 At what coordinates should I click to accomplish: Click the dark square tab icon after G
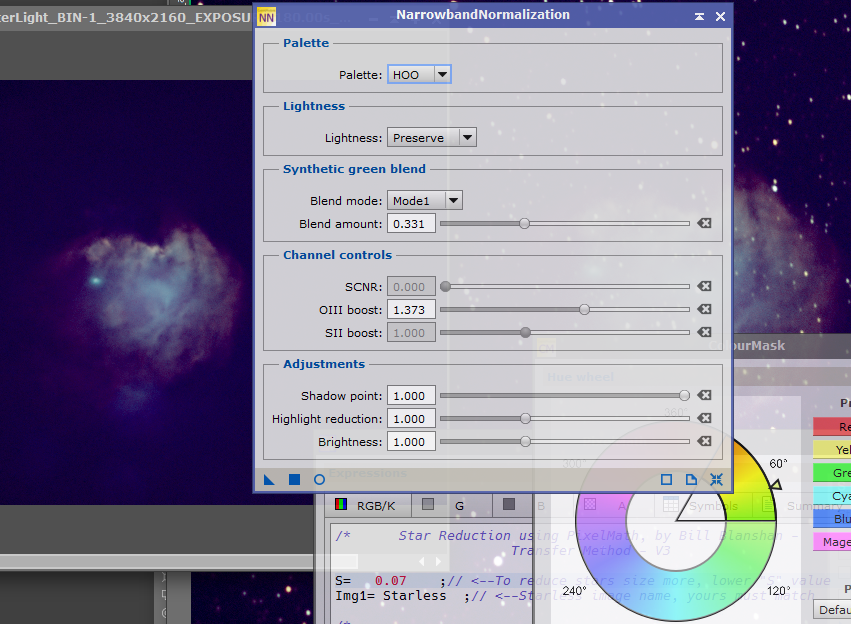click(509, 505)
